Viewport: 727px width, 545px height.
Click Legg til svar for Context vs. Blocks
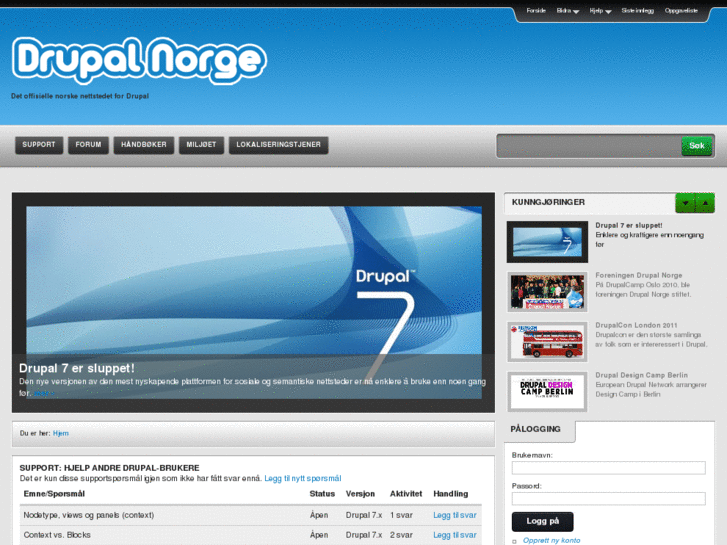pos(455,535)
